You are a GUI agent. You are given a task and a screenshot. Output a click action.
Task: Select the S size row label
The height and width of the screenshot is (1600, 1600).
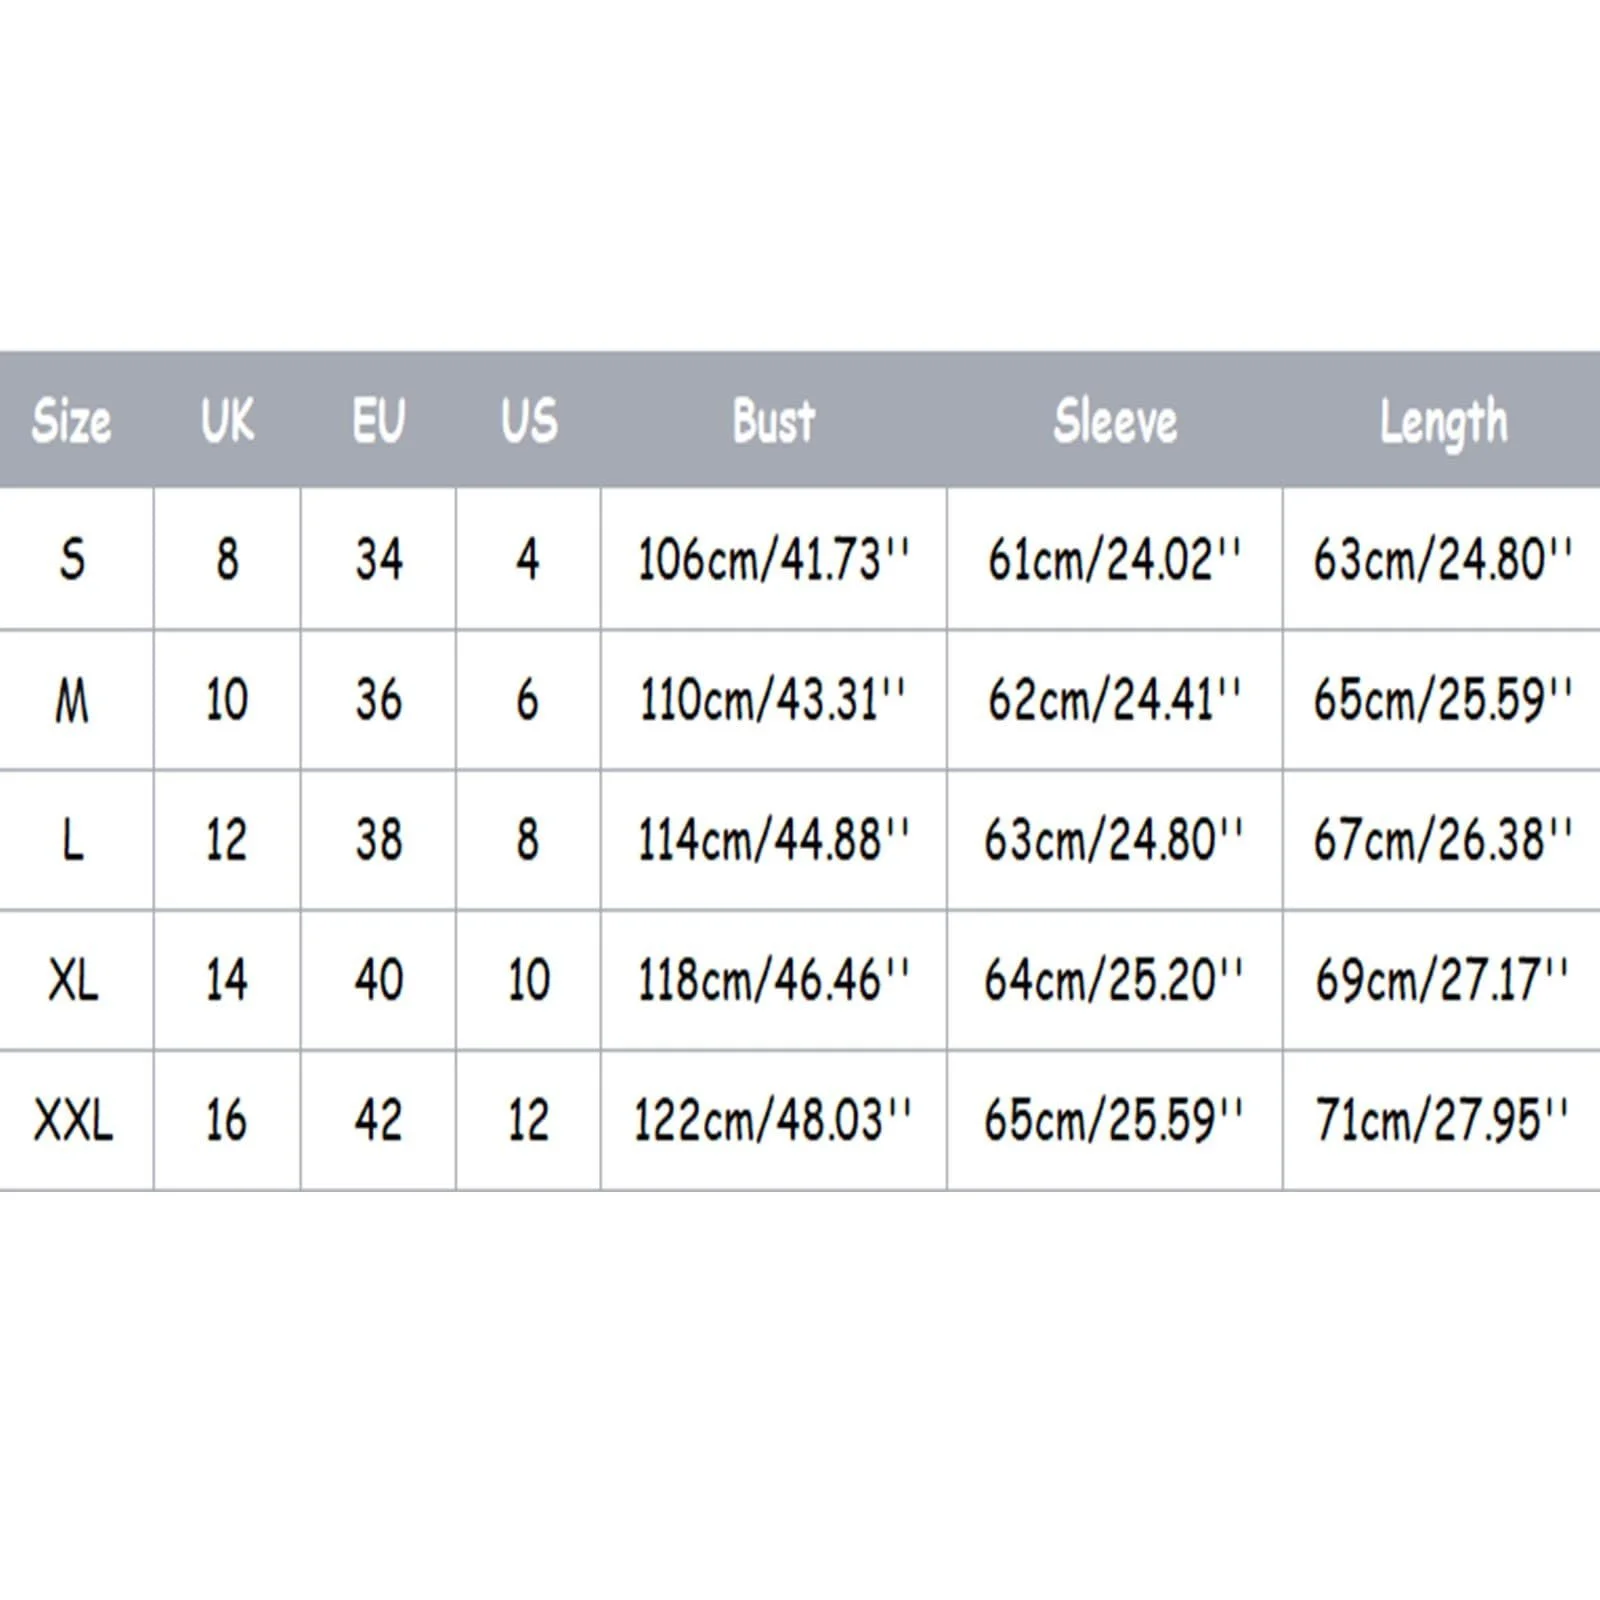tap(72, 559)
